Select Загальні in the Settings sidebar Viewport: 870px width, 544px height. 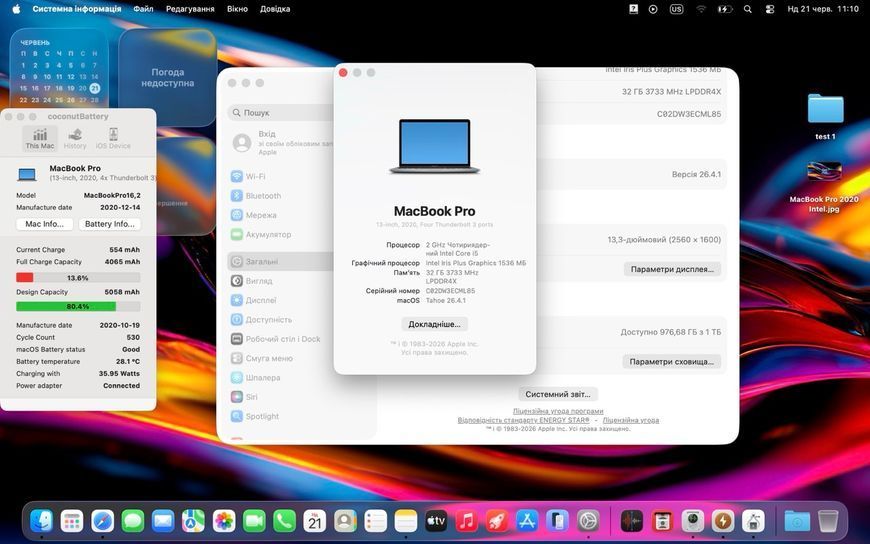281,261
